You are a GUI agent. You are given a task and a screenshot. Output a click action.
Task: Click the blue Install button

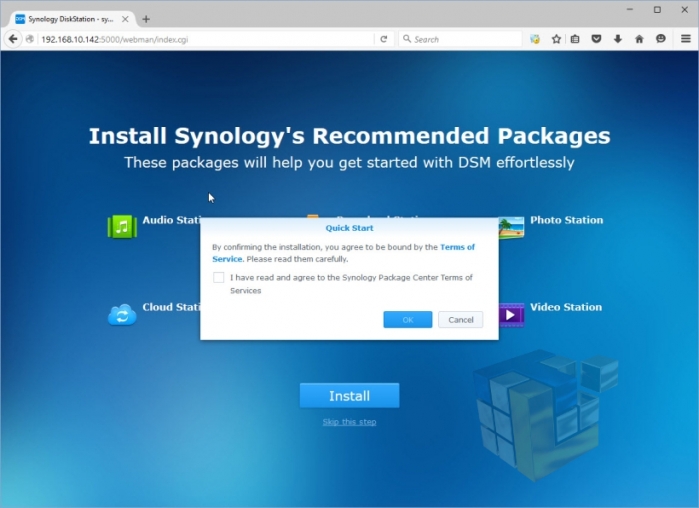tap(350, 396)
